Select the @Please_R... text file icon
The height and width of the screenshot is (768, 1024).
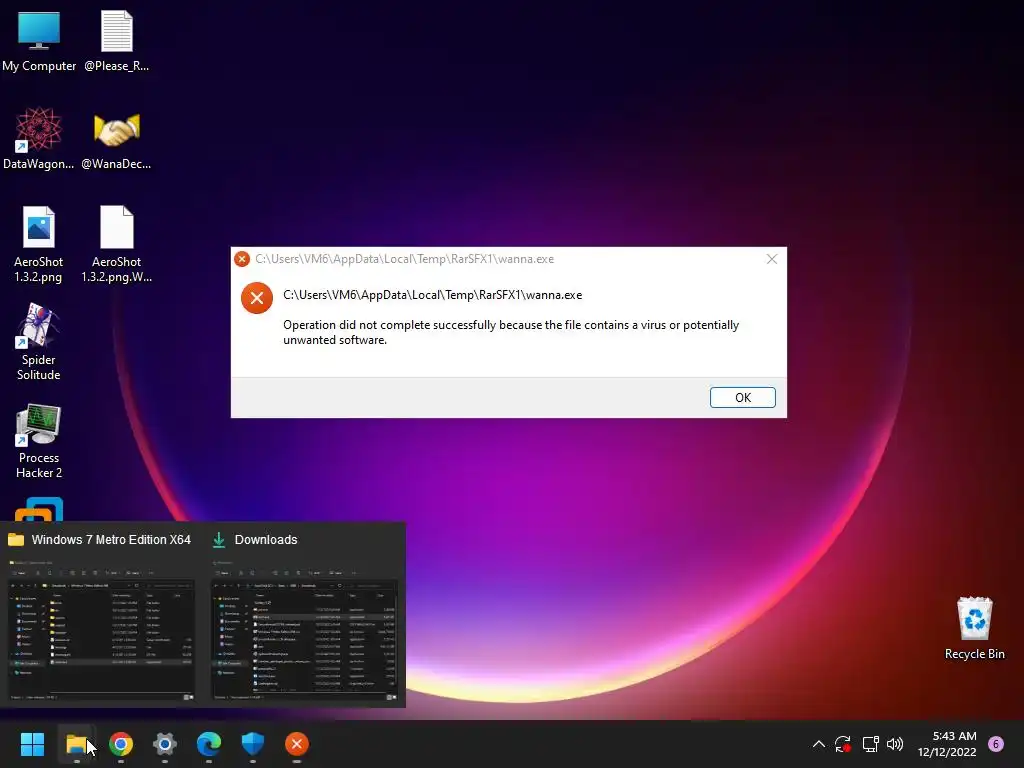pyautogui.click(x=116, y=41)
